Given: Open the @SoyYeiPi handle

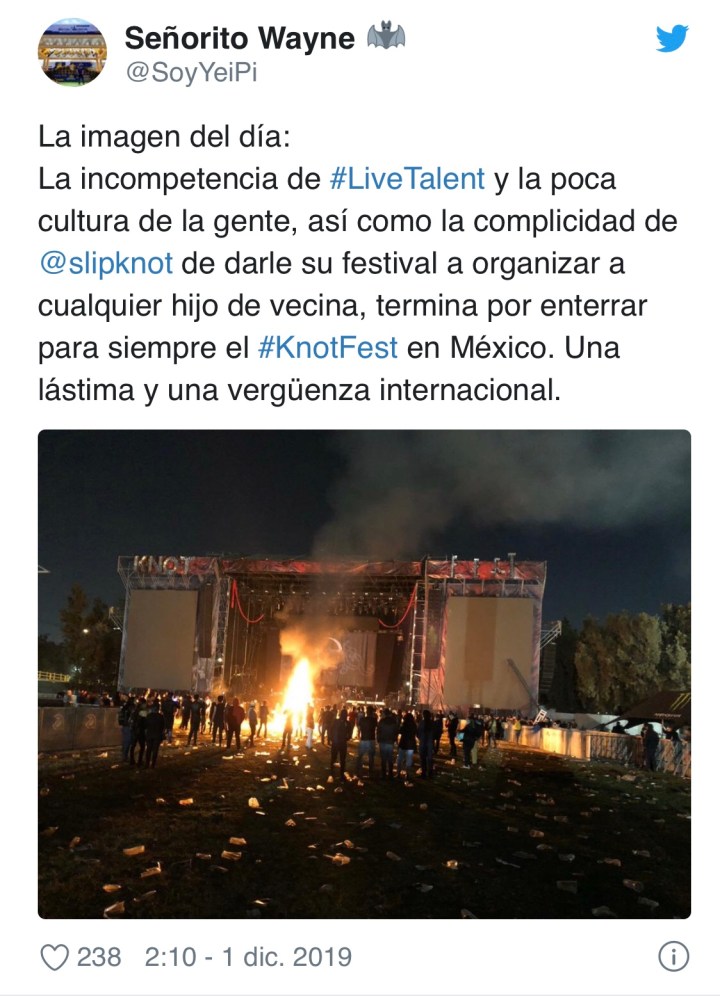Looking at the screenshot, I should [191, 72].
